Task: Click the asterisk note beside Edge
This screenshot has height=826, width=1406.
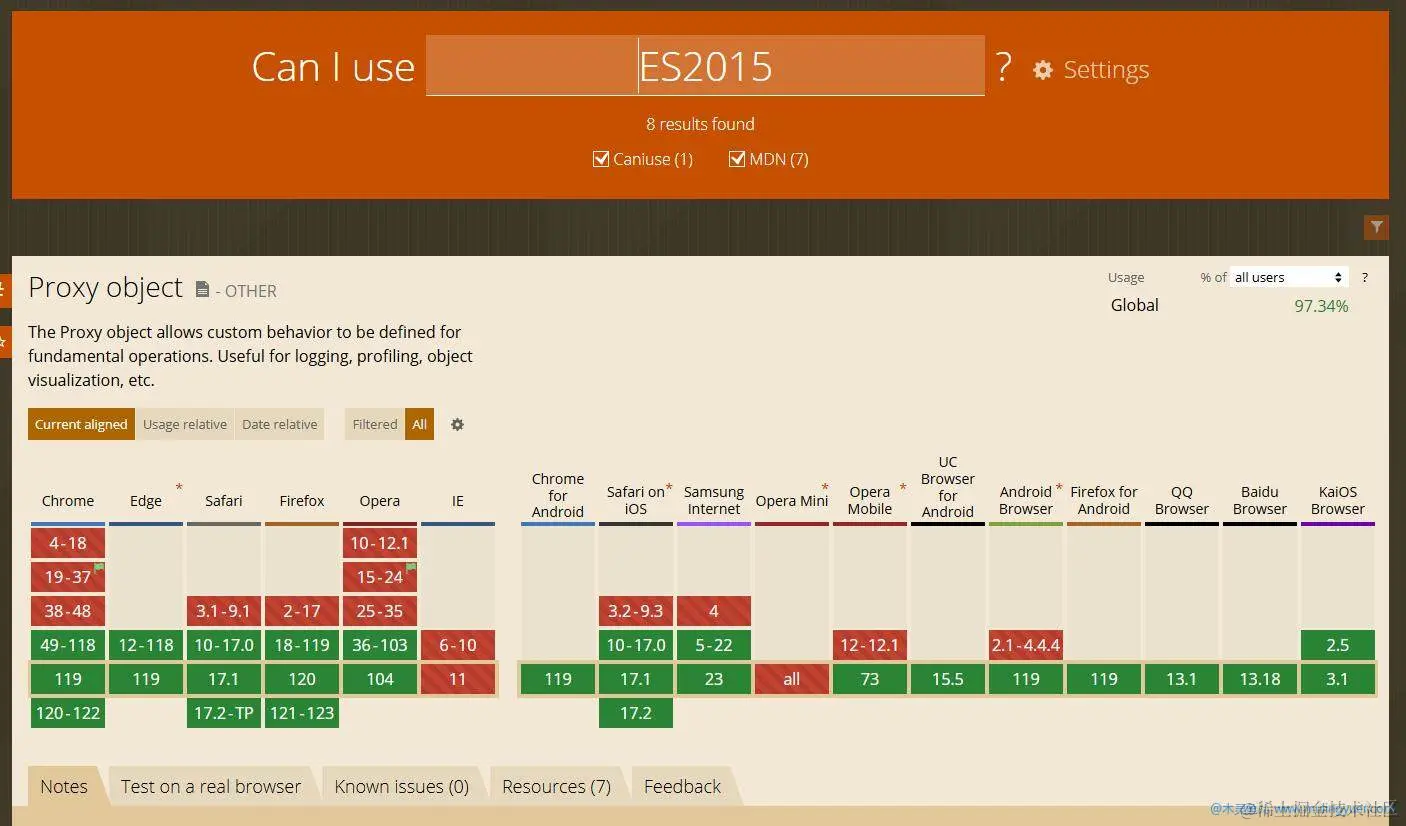Action: point(179,488)
